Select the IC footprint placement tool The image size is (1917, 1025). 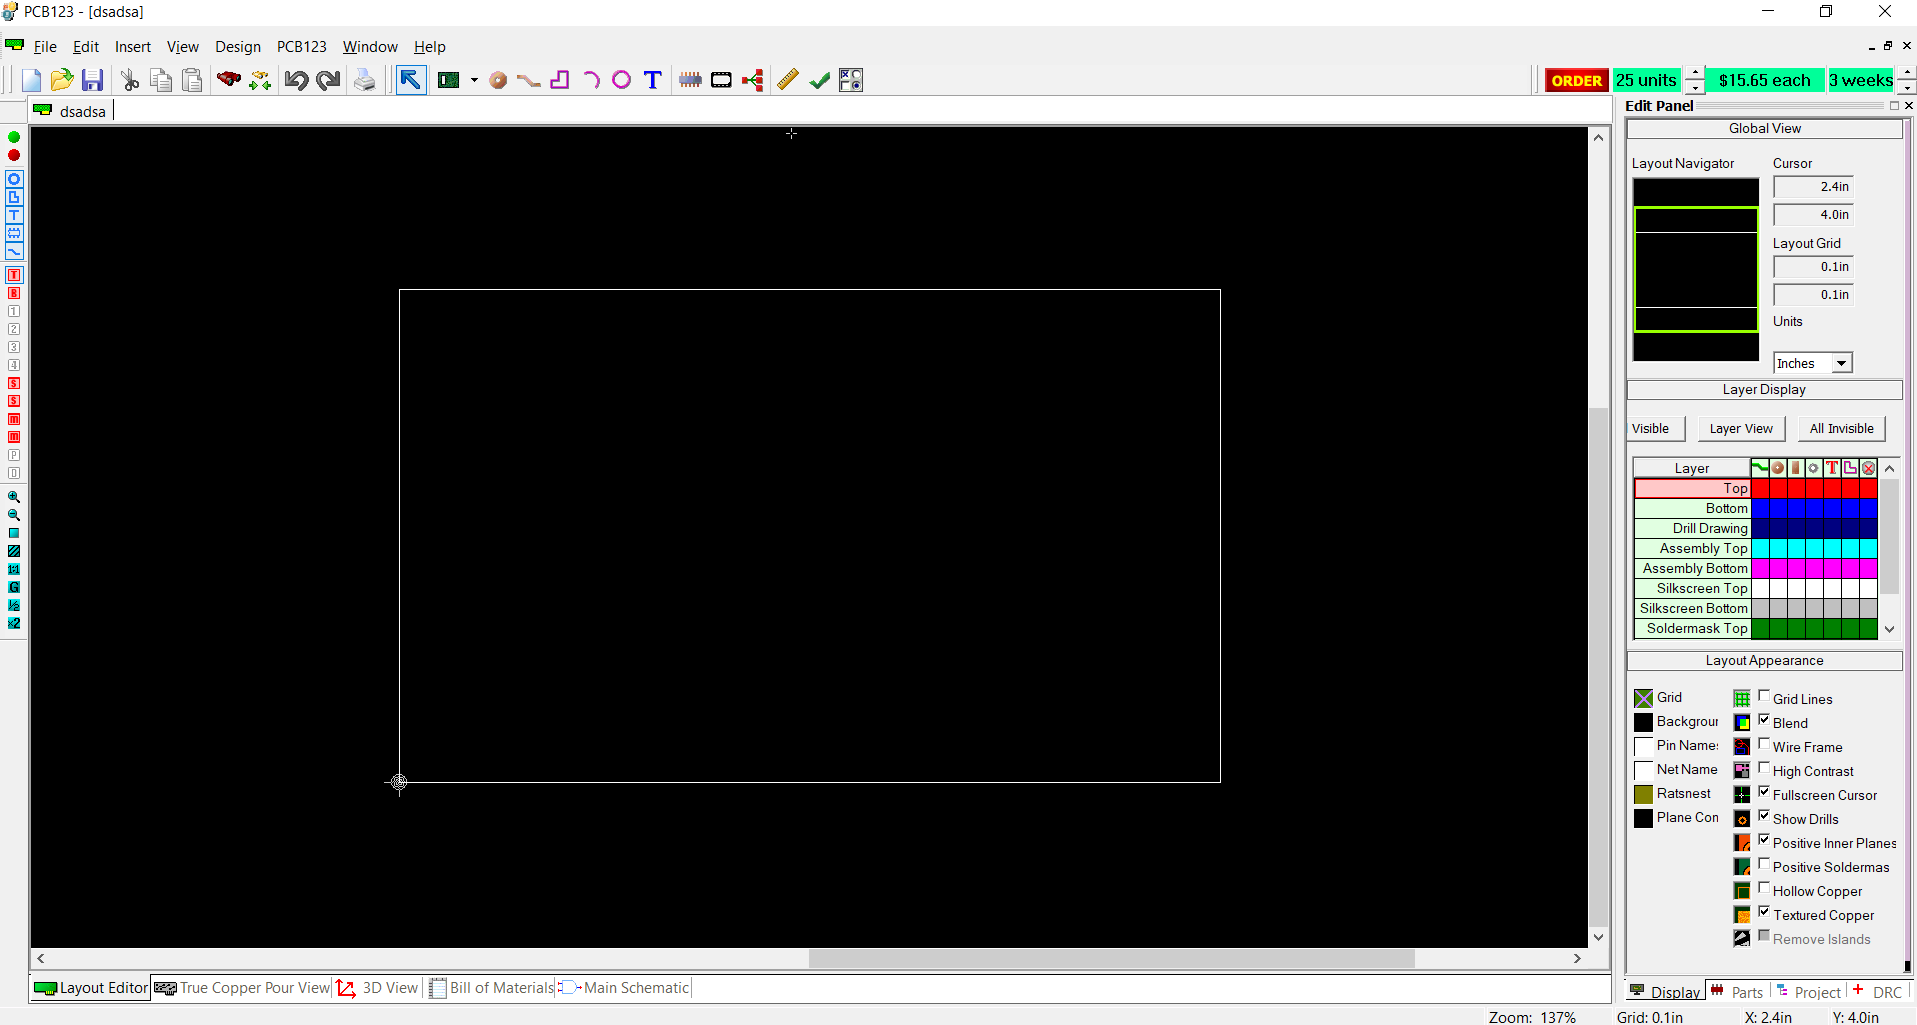(690, 80)
